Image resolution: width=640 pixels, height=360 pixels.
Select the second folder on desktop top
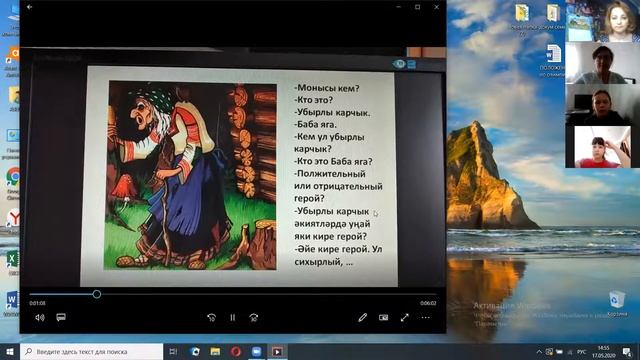(553, 16)
